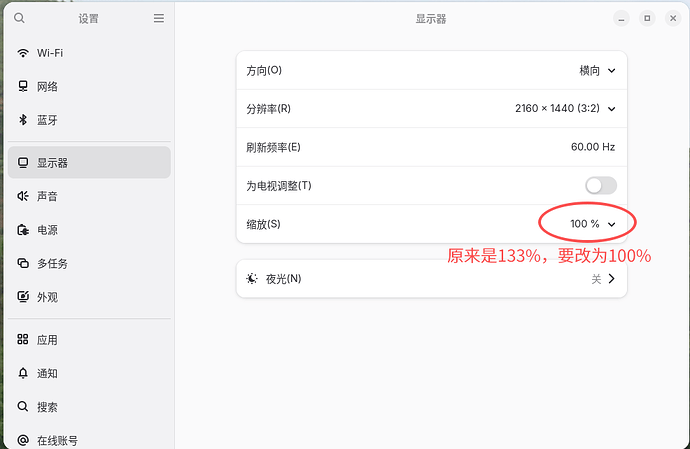Expand the Night Light (夜光) row arrow

click(611, 279)
